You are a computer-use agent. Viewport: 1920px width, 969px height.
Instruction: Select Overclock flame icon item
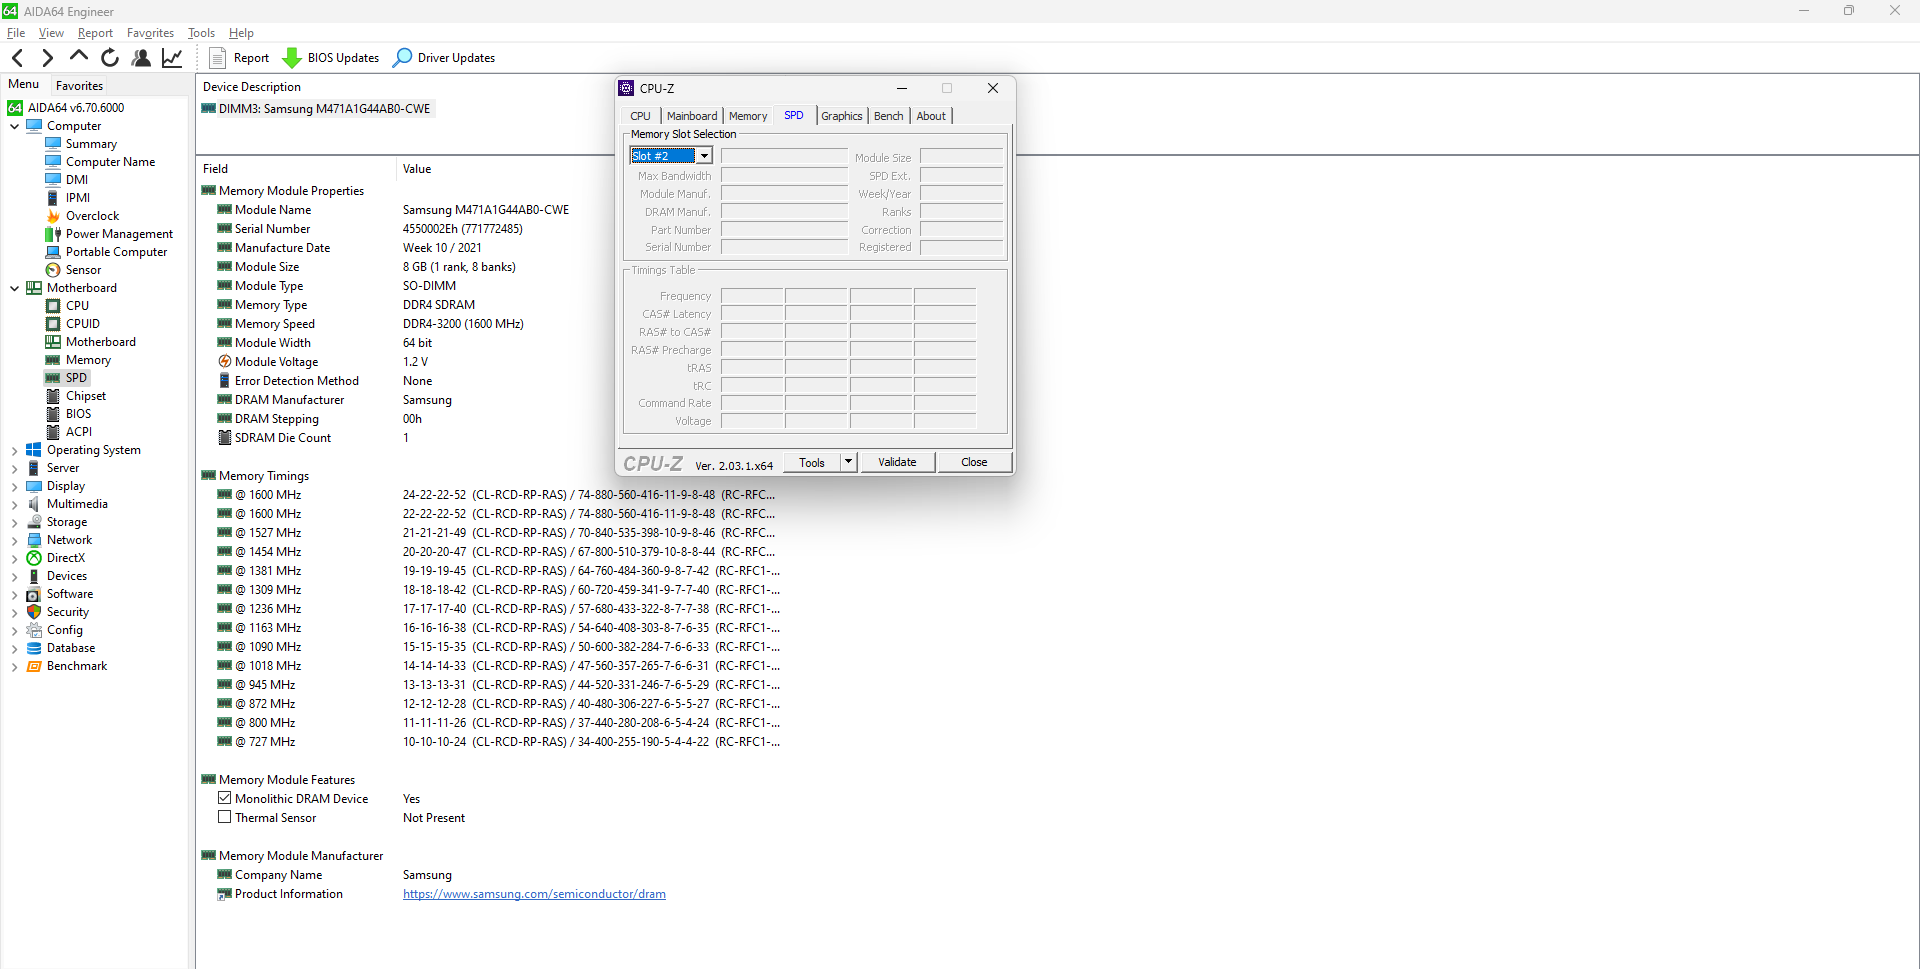tap(54, 216)
